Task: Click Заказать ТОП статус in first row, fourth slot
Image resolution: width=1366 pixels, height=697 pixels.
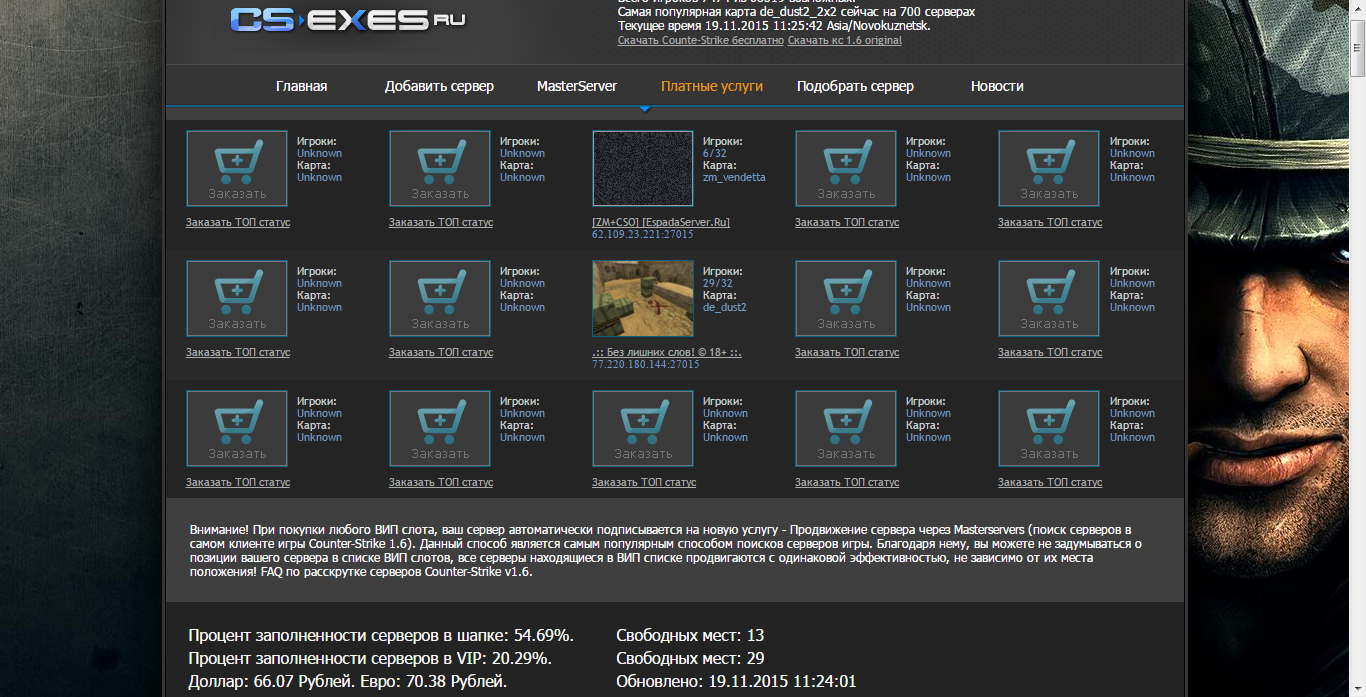Action: 847,222
